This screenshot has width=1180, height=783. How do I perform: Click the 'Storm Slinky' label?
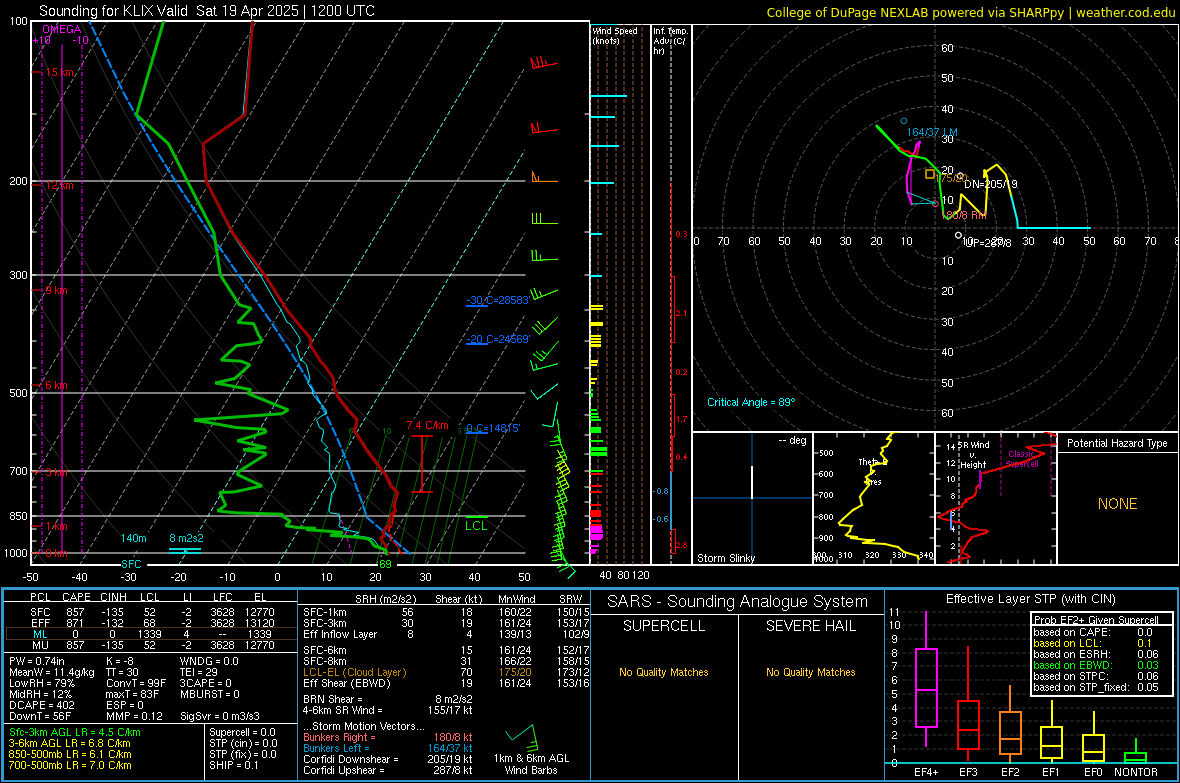pos(725,558)
